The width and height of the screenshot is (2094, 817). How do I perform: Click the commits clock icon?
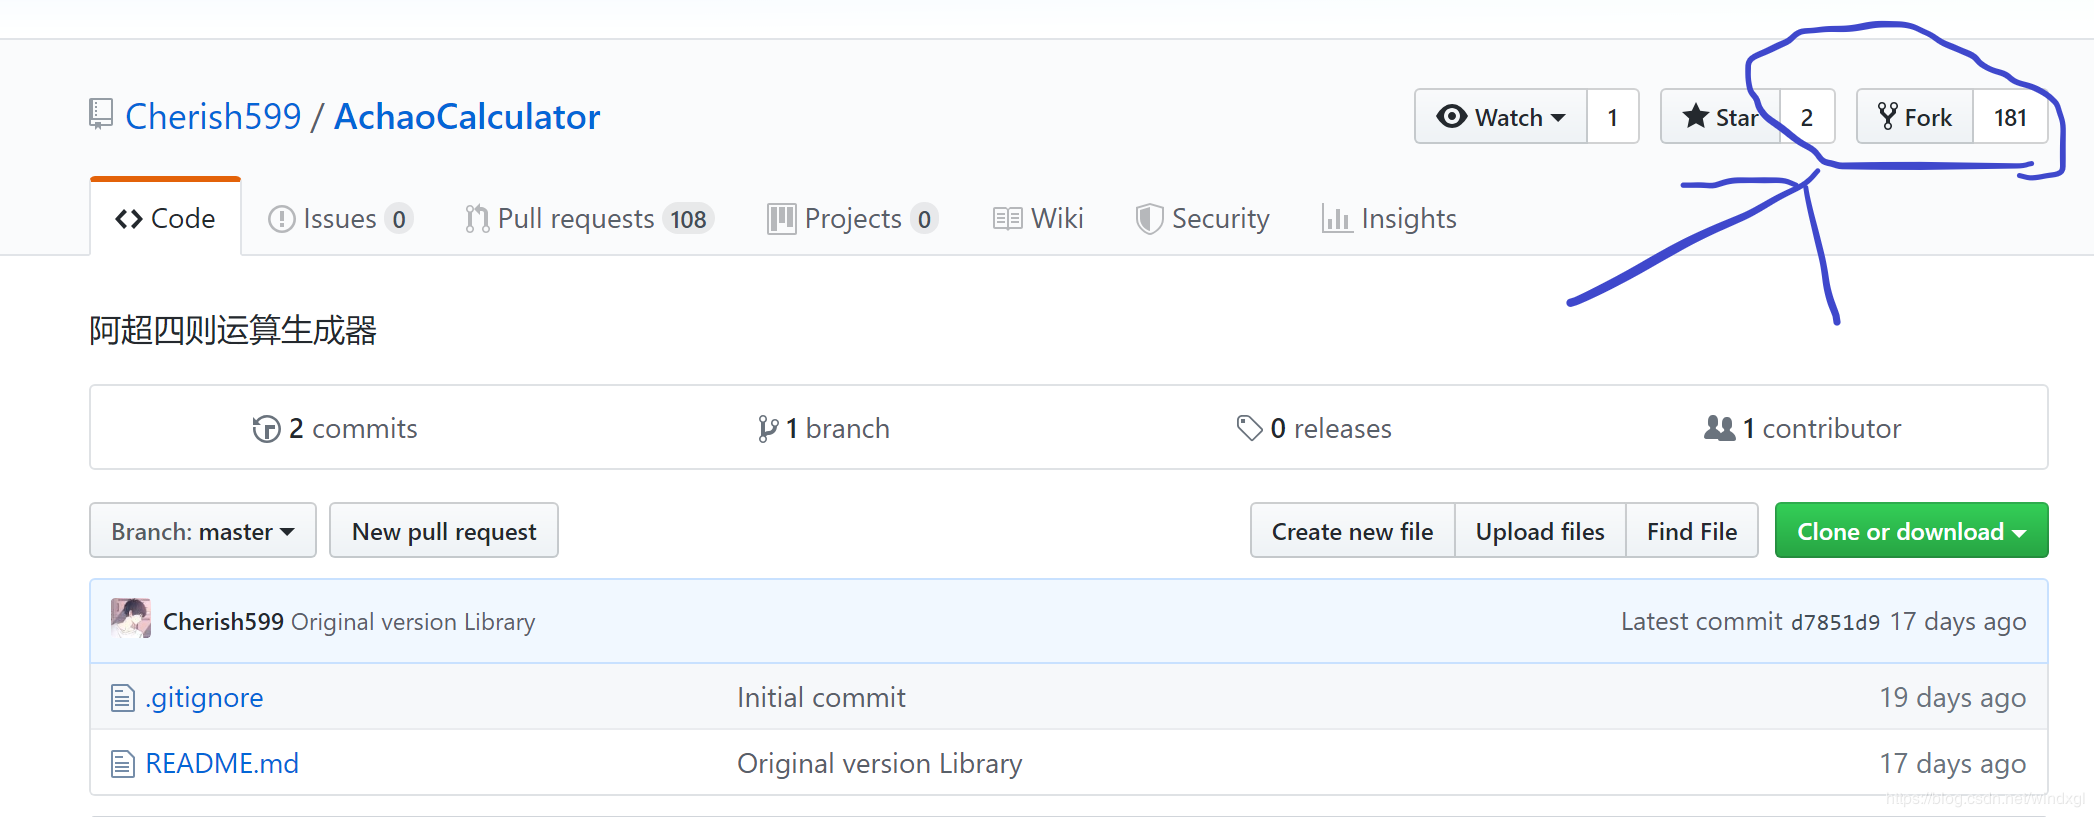coord(266,429)
